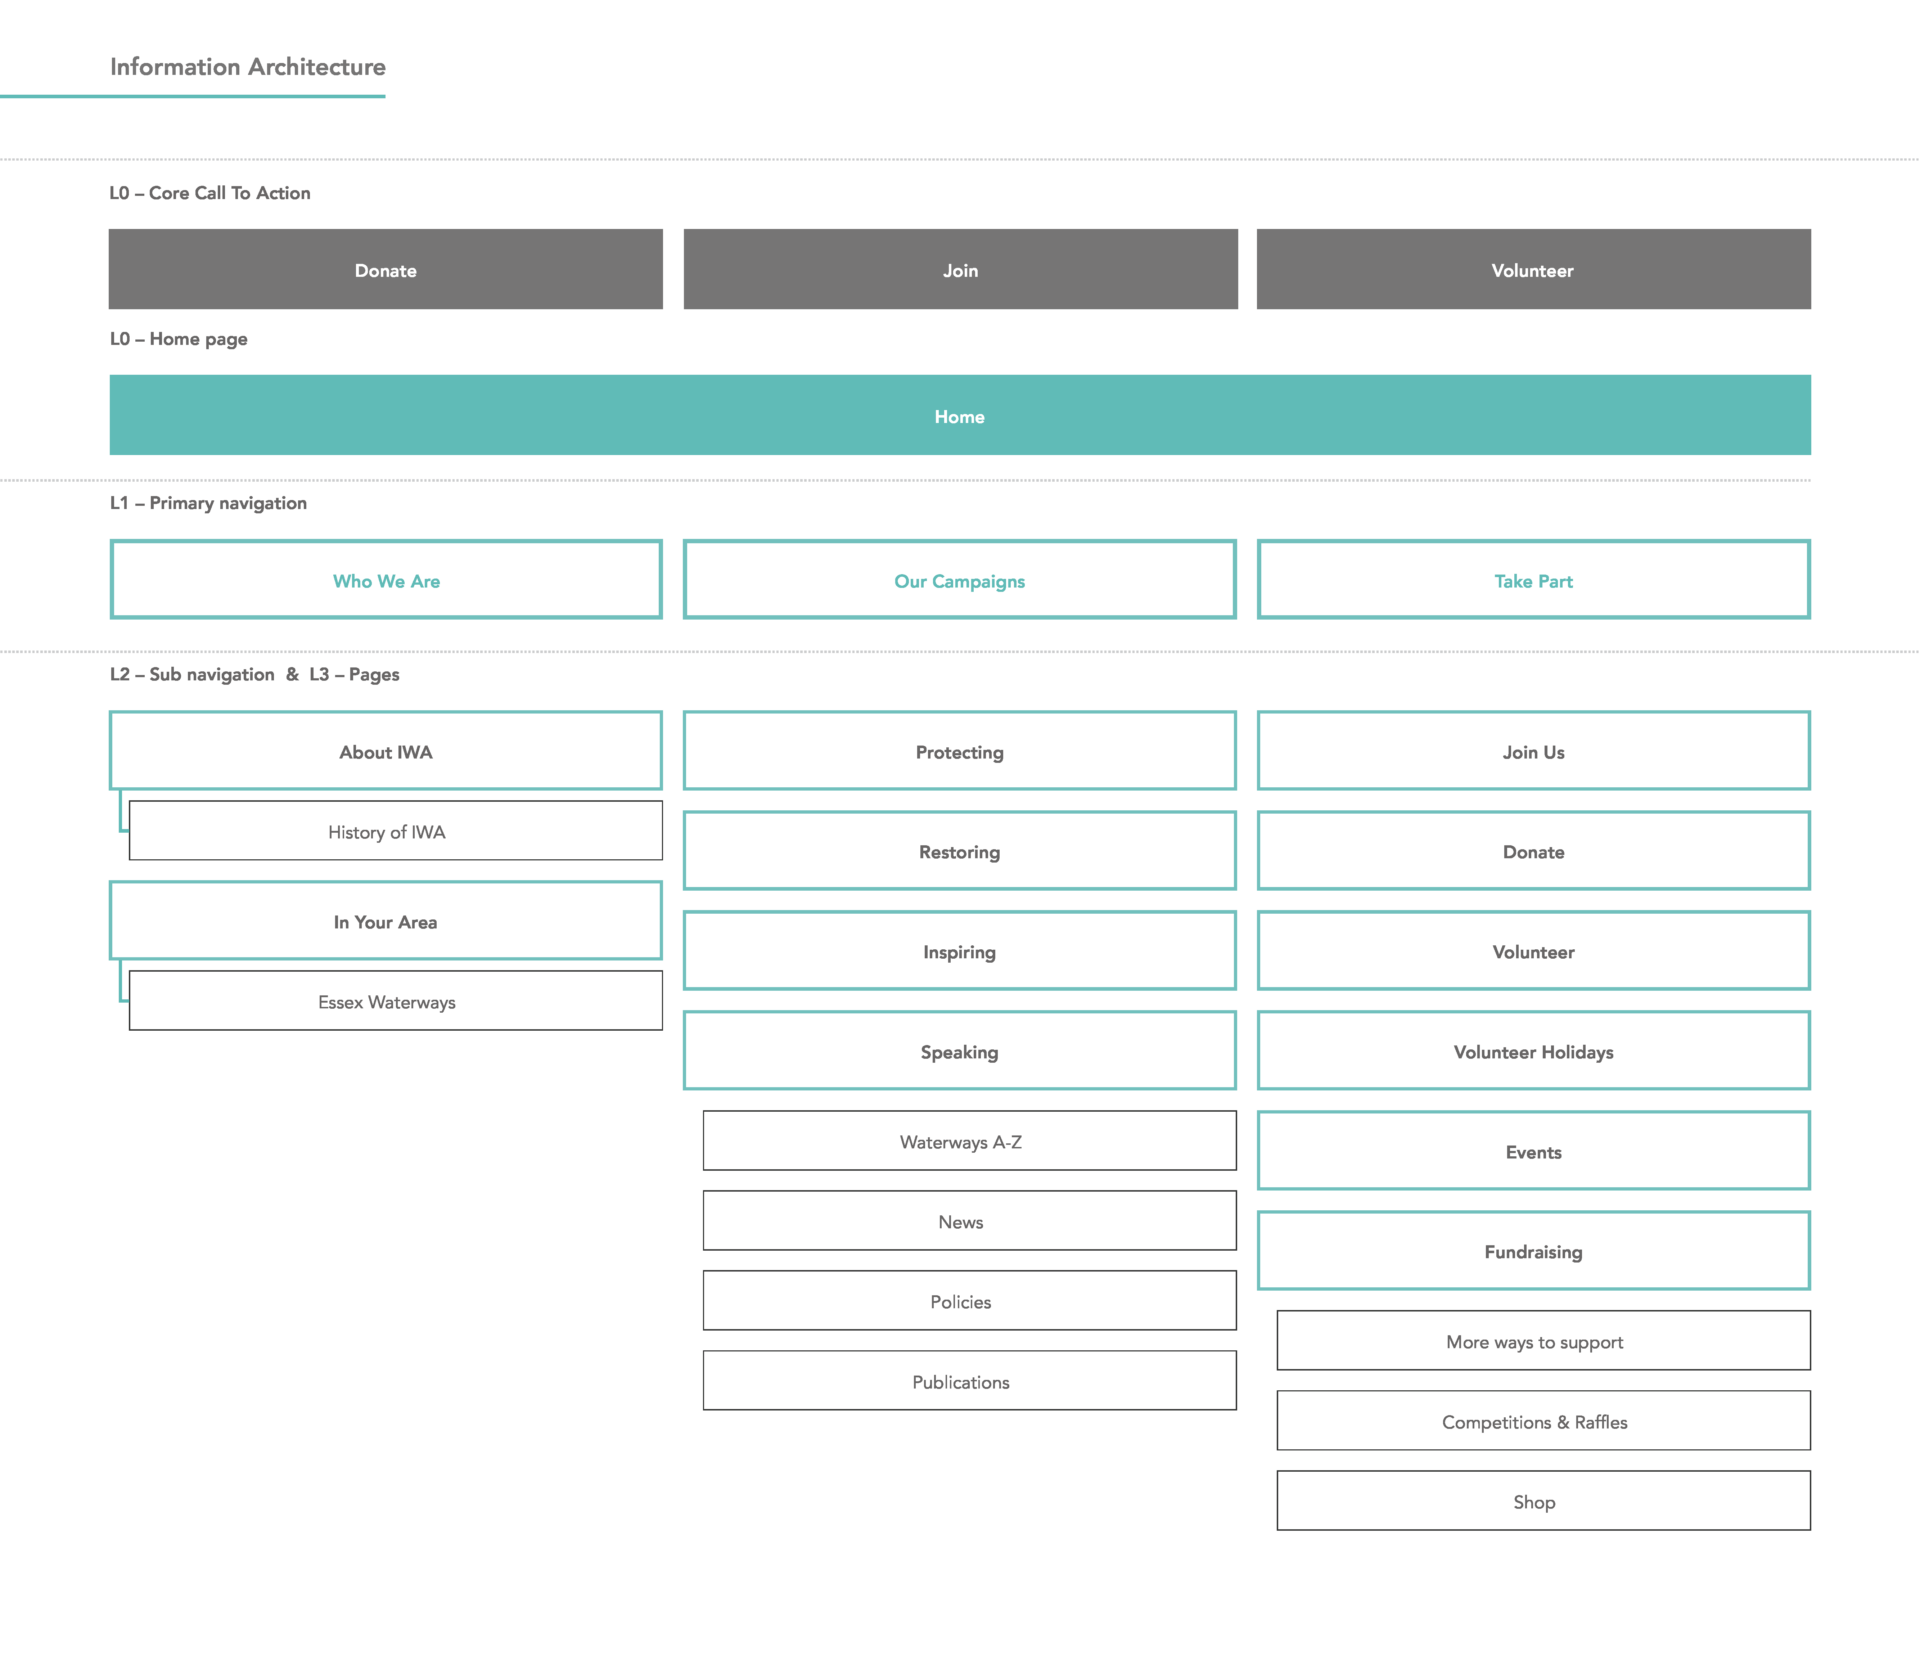Select the Competitions & Raffles box
Viewport: 1920px width, 1665px height.
click(1544, 1420)
